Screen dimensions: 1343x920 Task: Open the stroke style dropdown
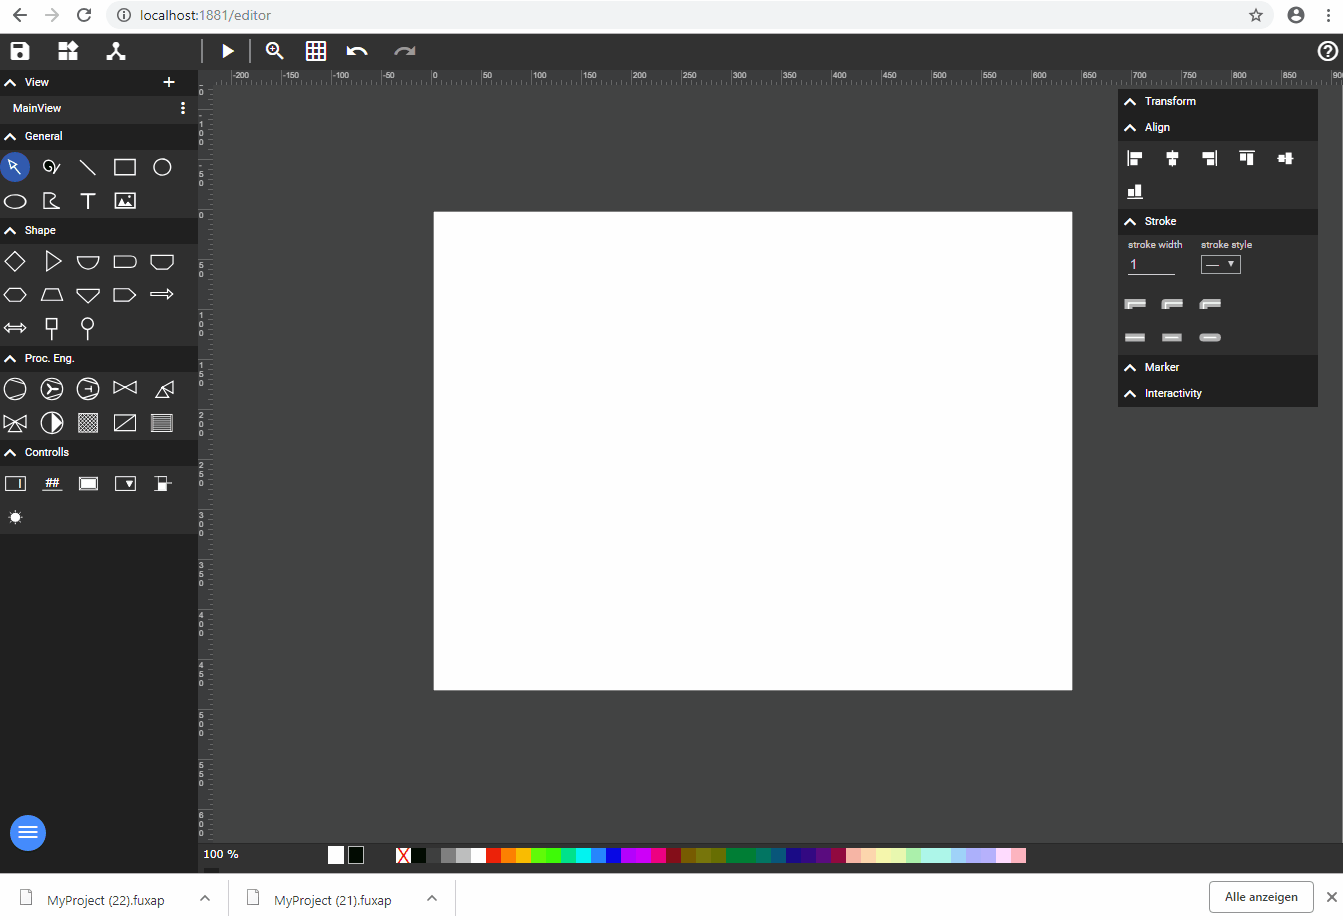1220,265
